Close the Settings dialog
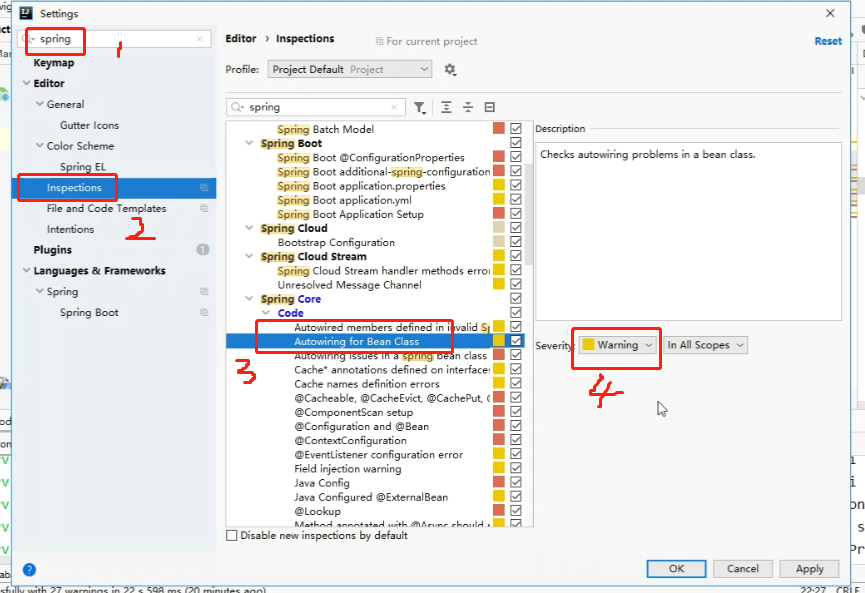 [830, 13]
